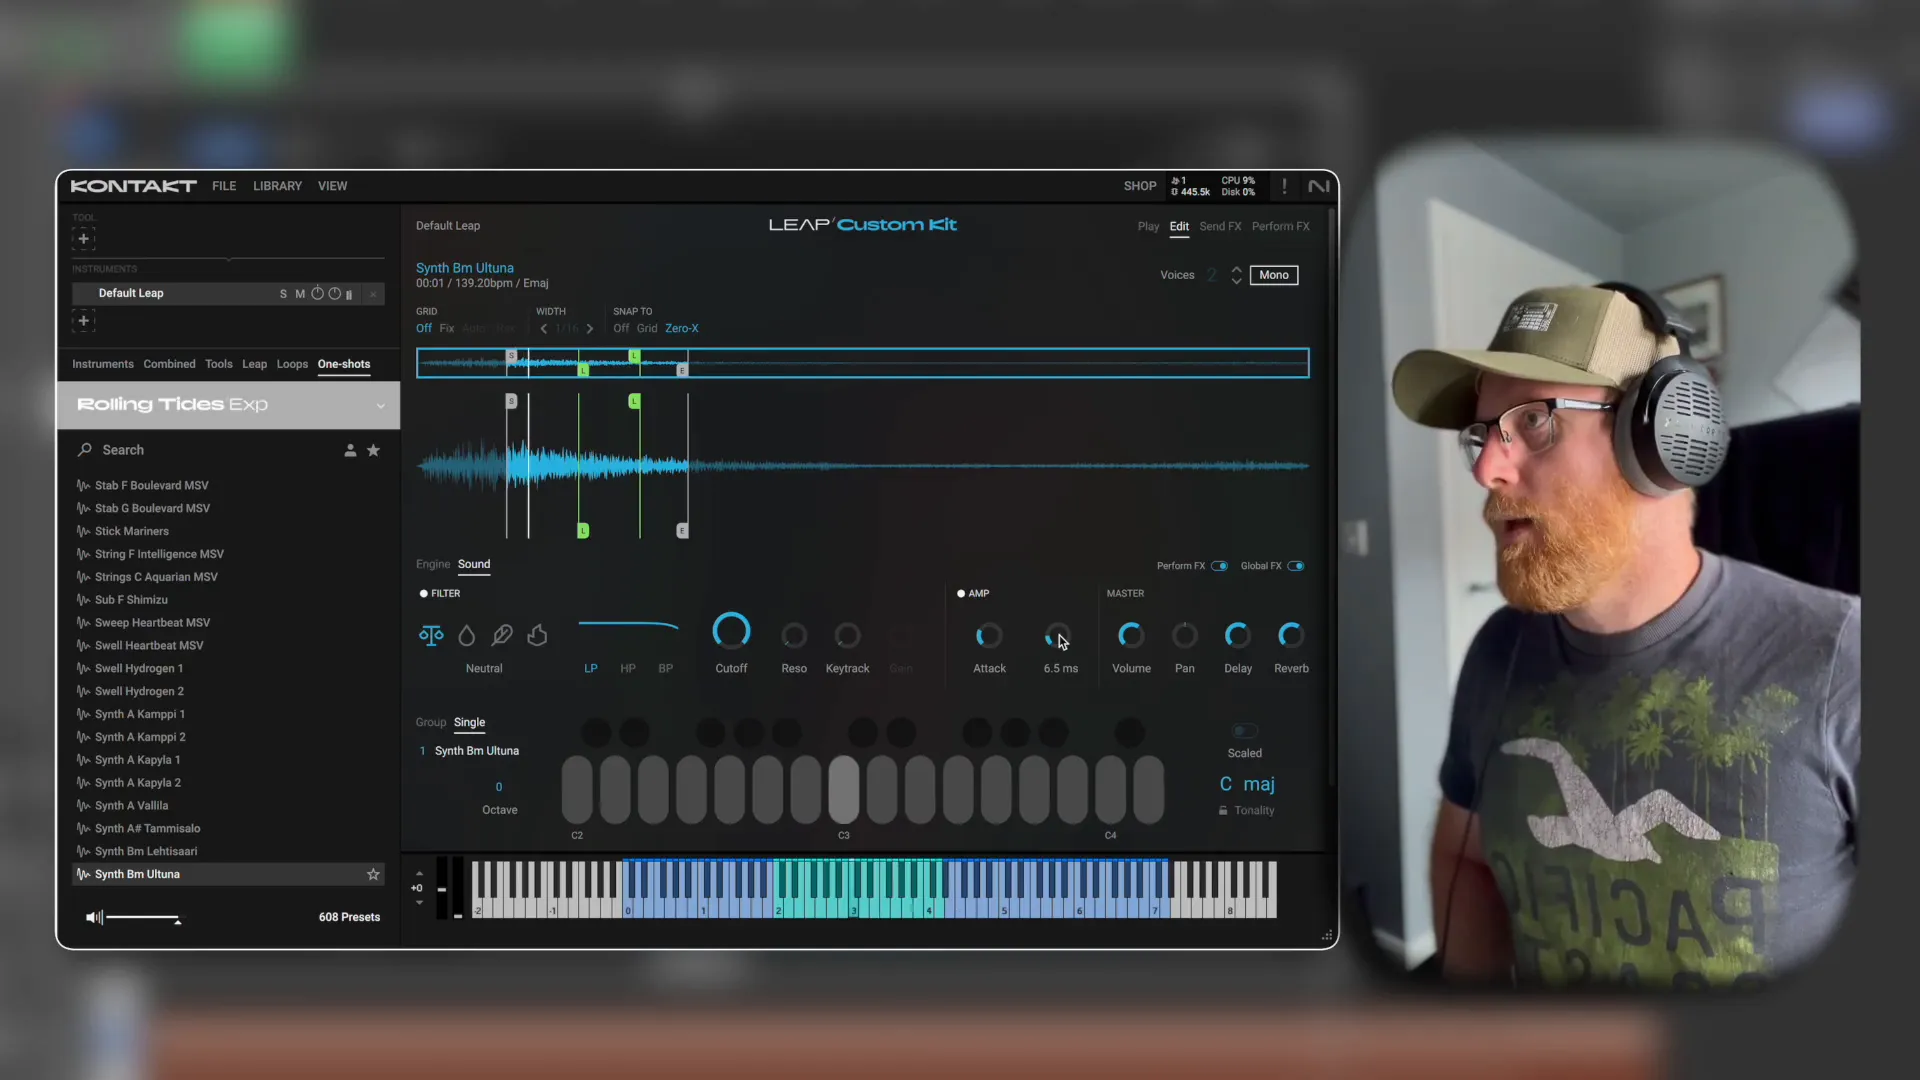This screenshot has width=1920, height=1080.
Task: Switch to the Loops browser tab
Action: pyautogui.click(x=292, y=364)
